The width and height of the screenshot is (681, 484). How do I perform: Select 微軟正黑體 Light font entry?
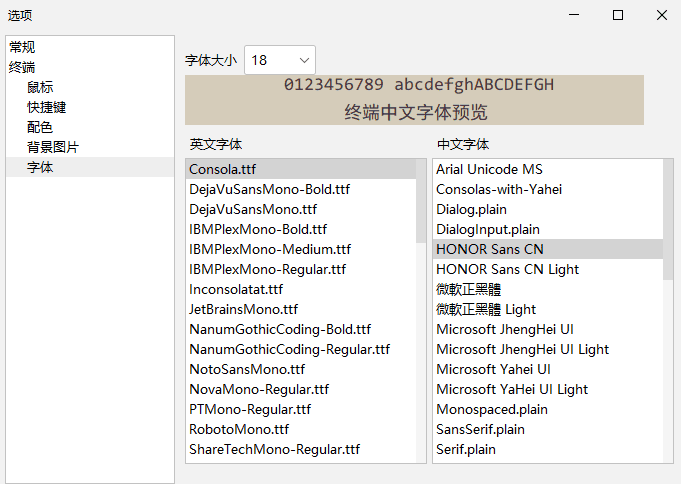[x=548, y=309]
